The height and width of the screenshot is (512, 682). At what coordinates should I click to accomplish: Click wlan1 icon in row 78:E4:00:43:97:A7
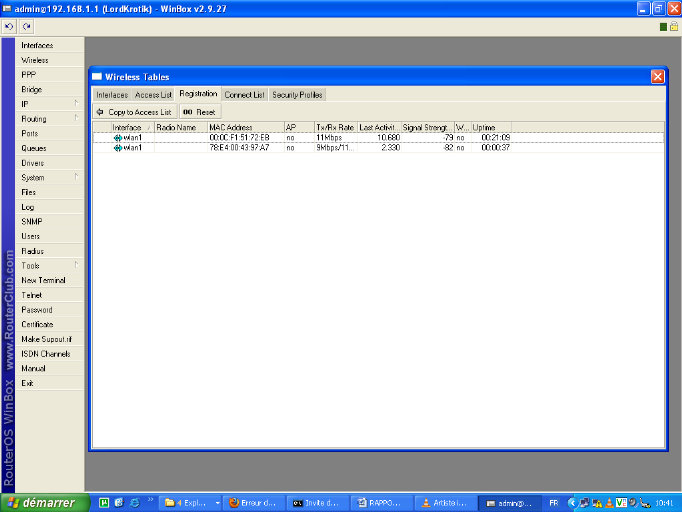(x=117, y=148)
